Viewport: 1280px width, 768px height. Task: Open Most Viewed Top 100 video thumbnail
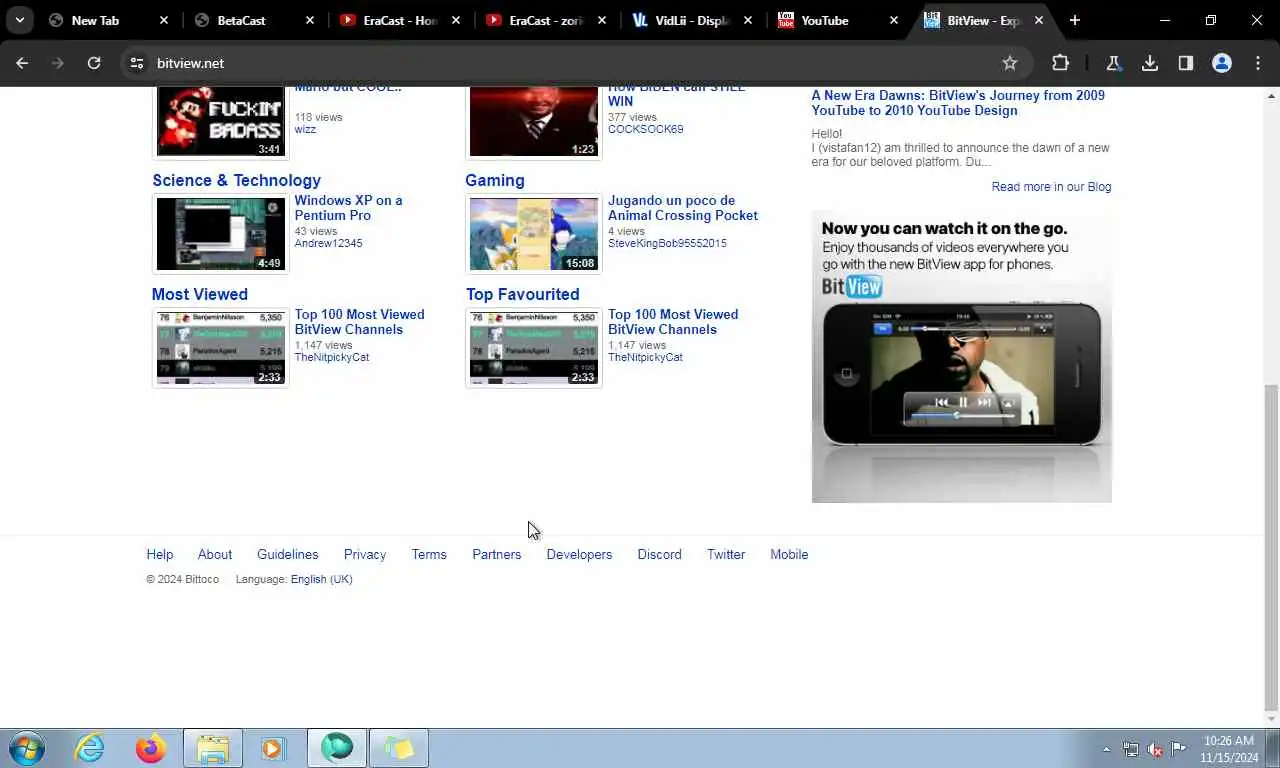(x=221, y=348)
